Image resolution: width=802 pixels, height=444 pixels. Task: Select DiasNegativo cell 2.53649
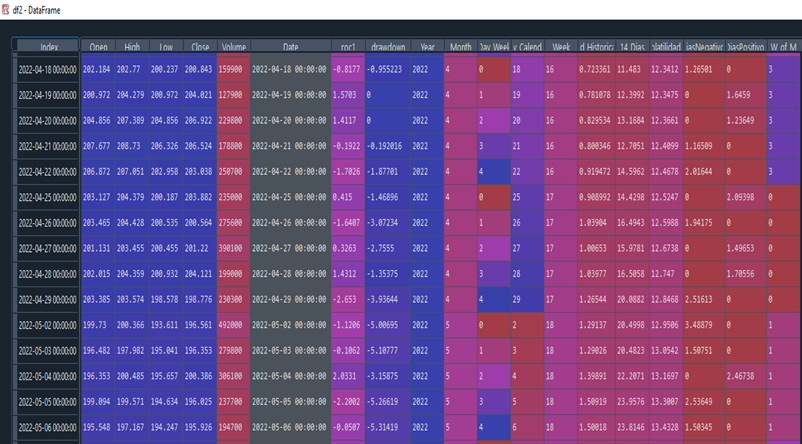pyautogui.click(x=704, y=402)
